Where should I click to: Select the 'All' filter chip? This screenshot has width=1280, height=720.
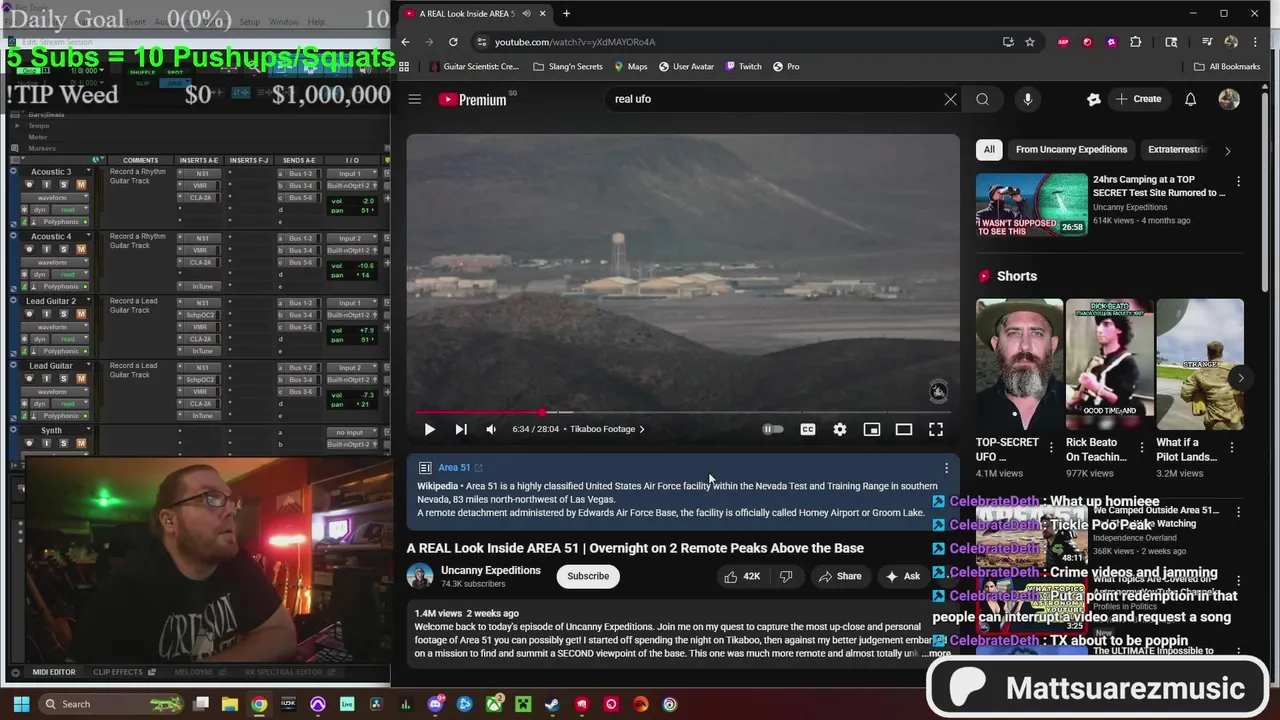tap(989, 149)
